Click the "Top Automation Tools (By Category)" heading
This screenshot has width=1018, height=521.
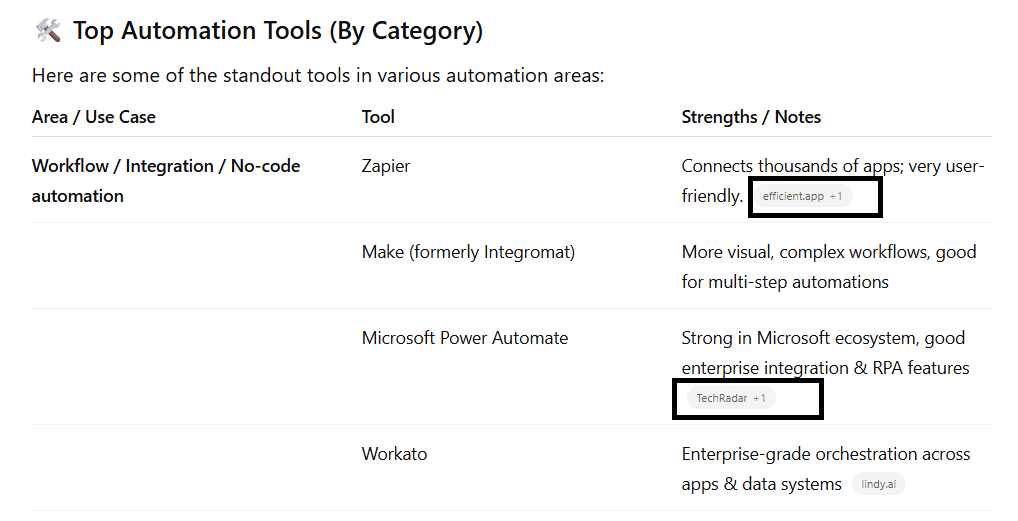click(x=278, y=31)
